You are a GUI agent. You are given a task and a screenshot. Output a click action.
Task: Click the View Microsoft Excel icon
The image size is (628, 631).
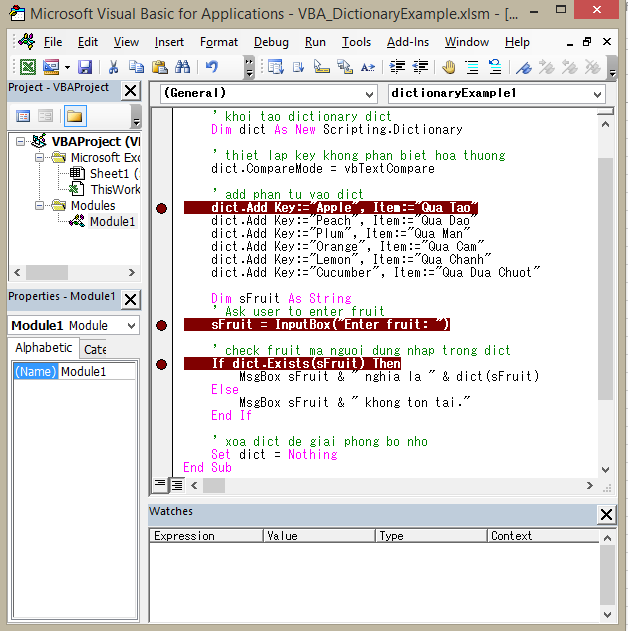(28, 67)
